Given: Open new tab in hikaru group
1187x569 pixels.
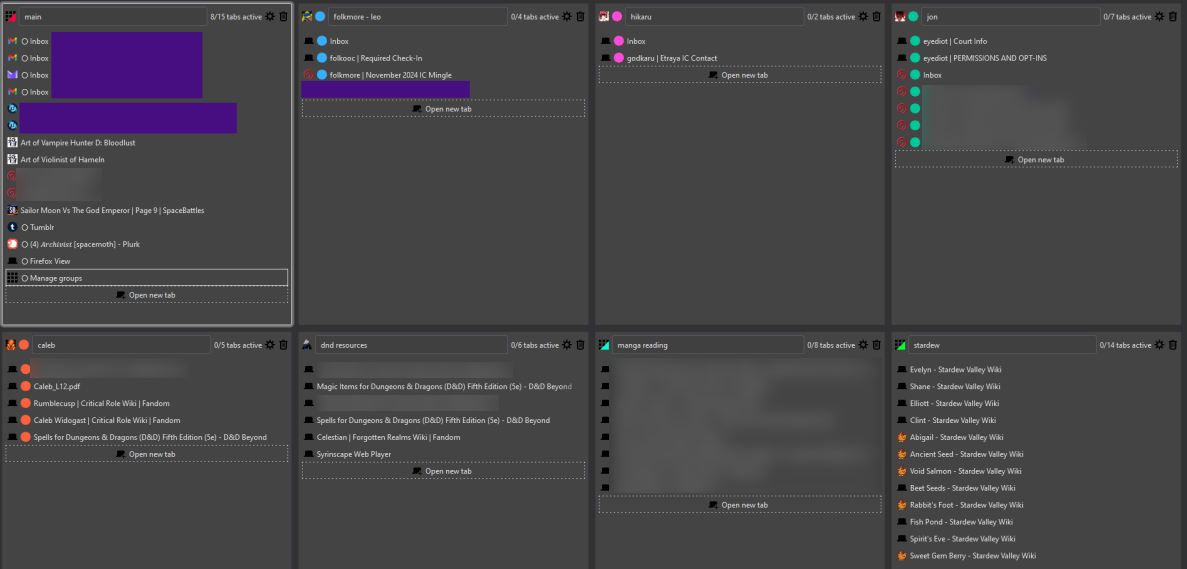Looking at the screenshot, I should [x=738, y=75].
